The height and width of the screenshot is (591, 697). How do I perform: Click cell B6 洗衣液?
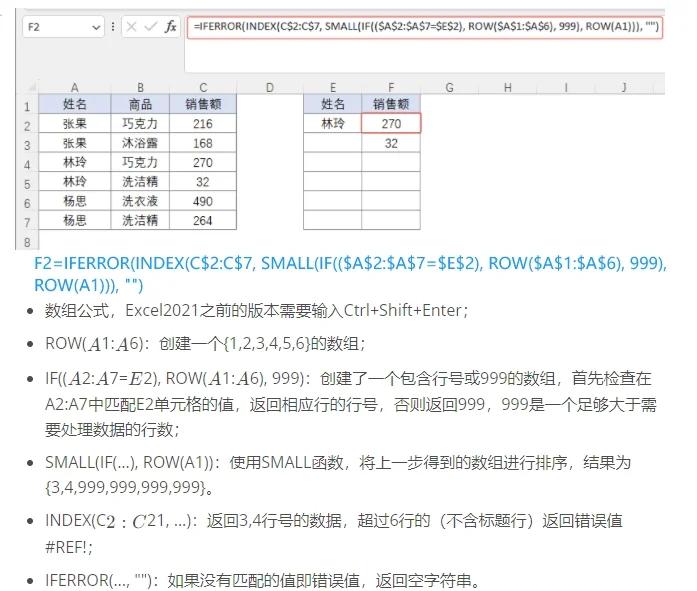click(140, 201)
